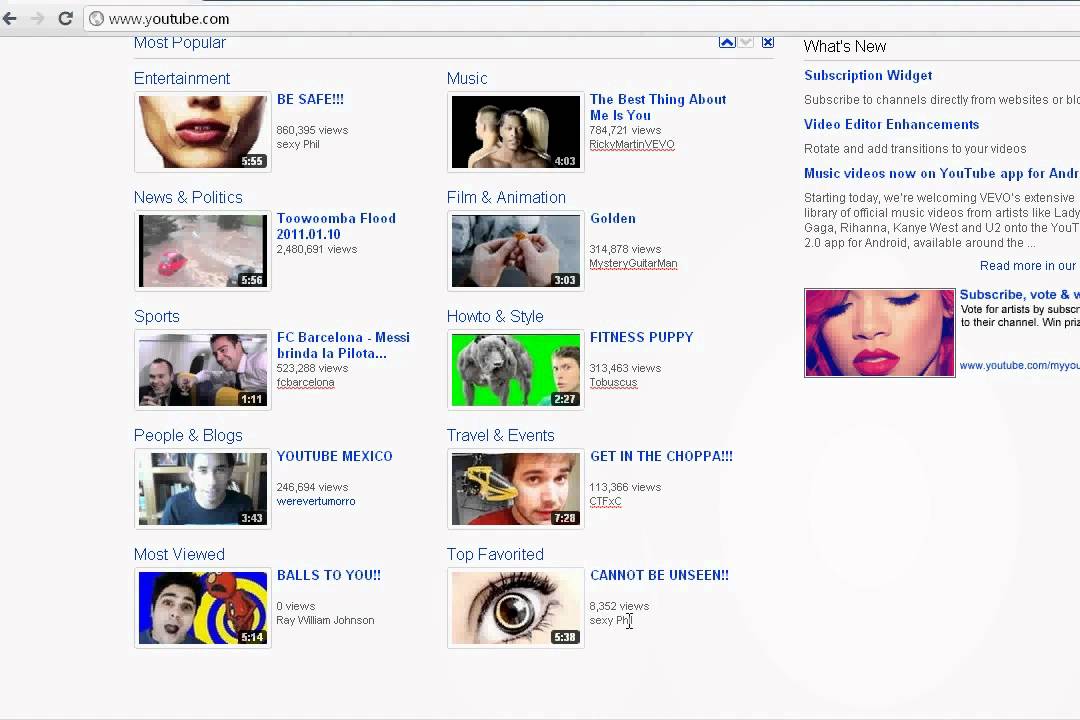Screen dimensions: 1080x720
Task: Click the Rihanna promo image
Action: click(x=880, y=333)
